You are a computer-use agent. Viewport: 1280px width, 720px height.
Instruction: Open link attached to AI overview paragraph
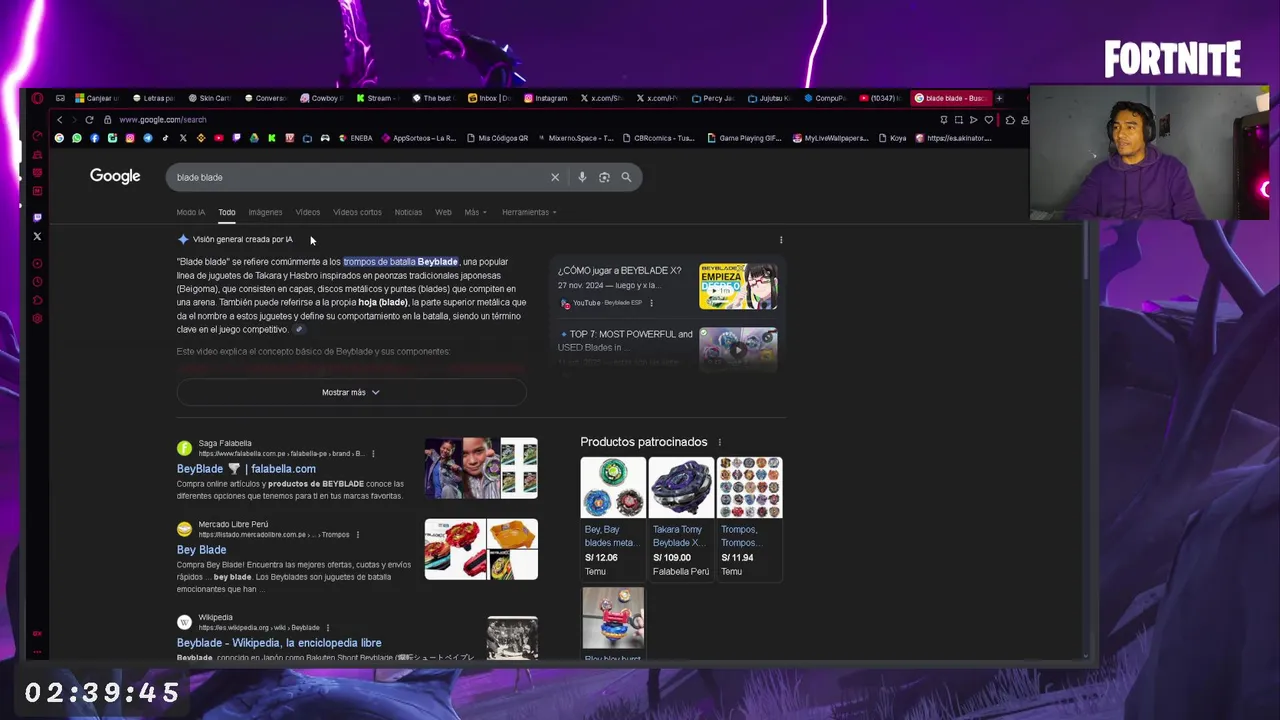click(x=298, y=330)
